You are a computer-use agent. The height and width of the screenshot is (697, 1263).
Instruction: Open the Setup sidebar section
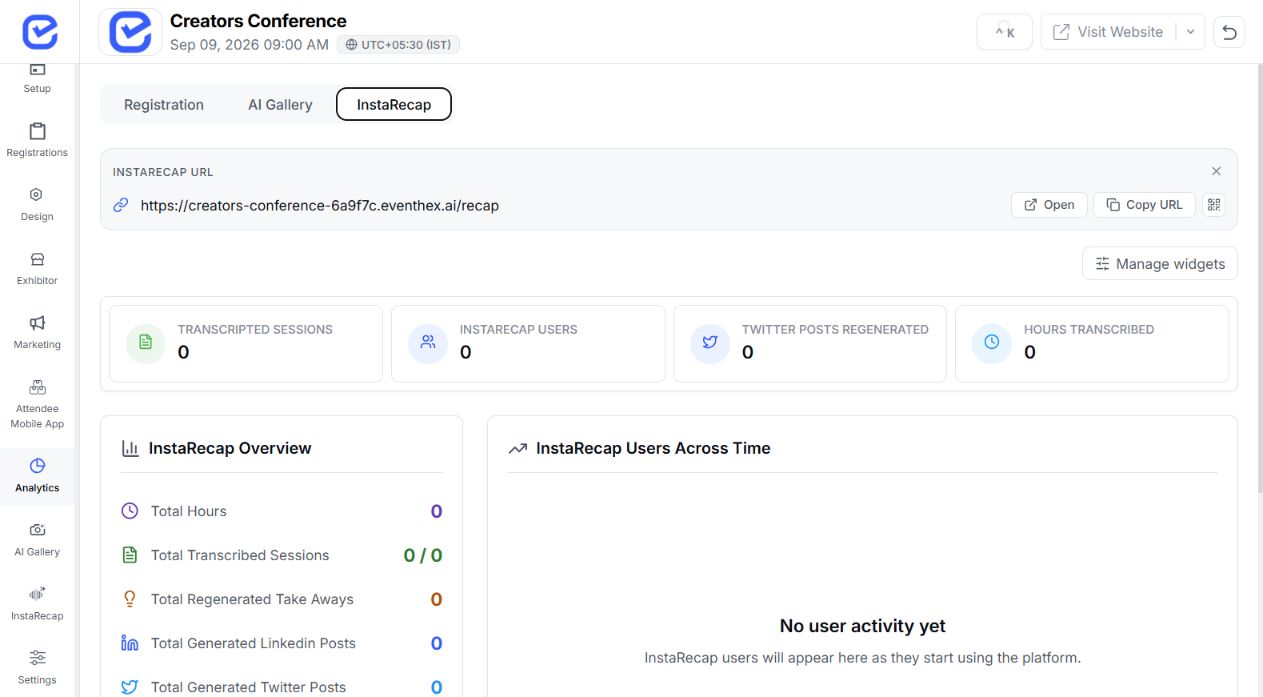[x=37, y=78]
